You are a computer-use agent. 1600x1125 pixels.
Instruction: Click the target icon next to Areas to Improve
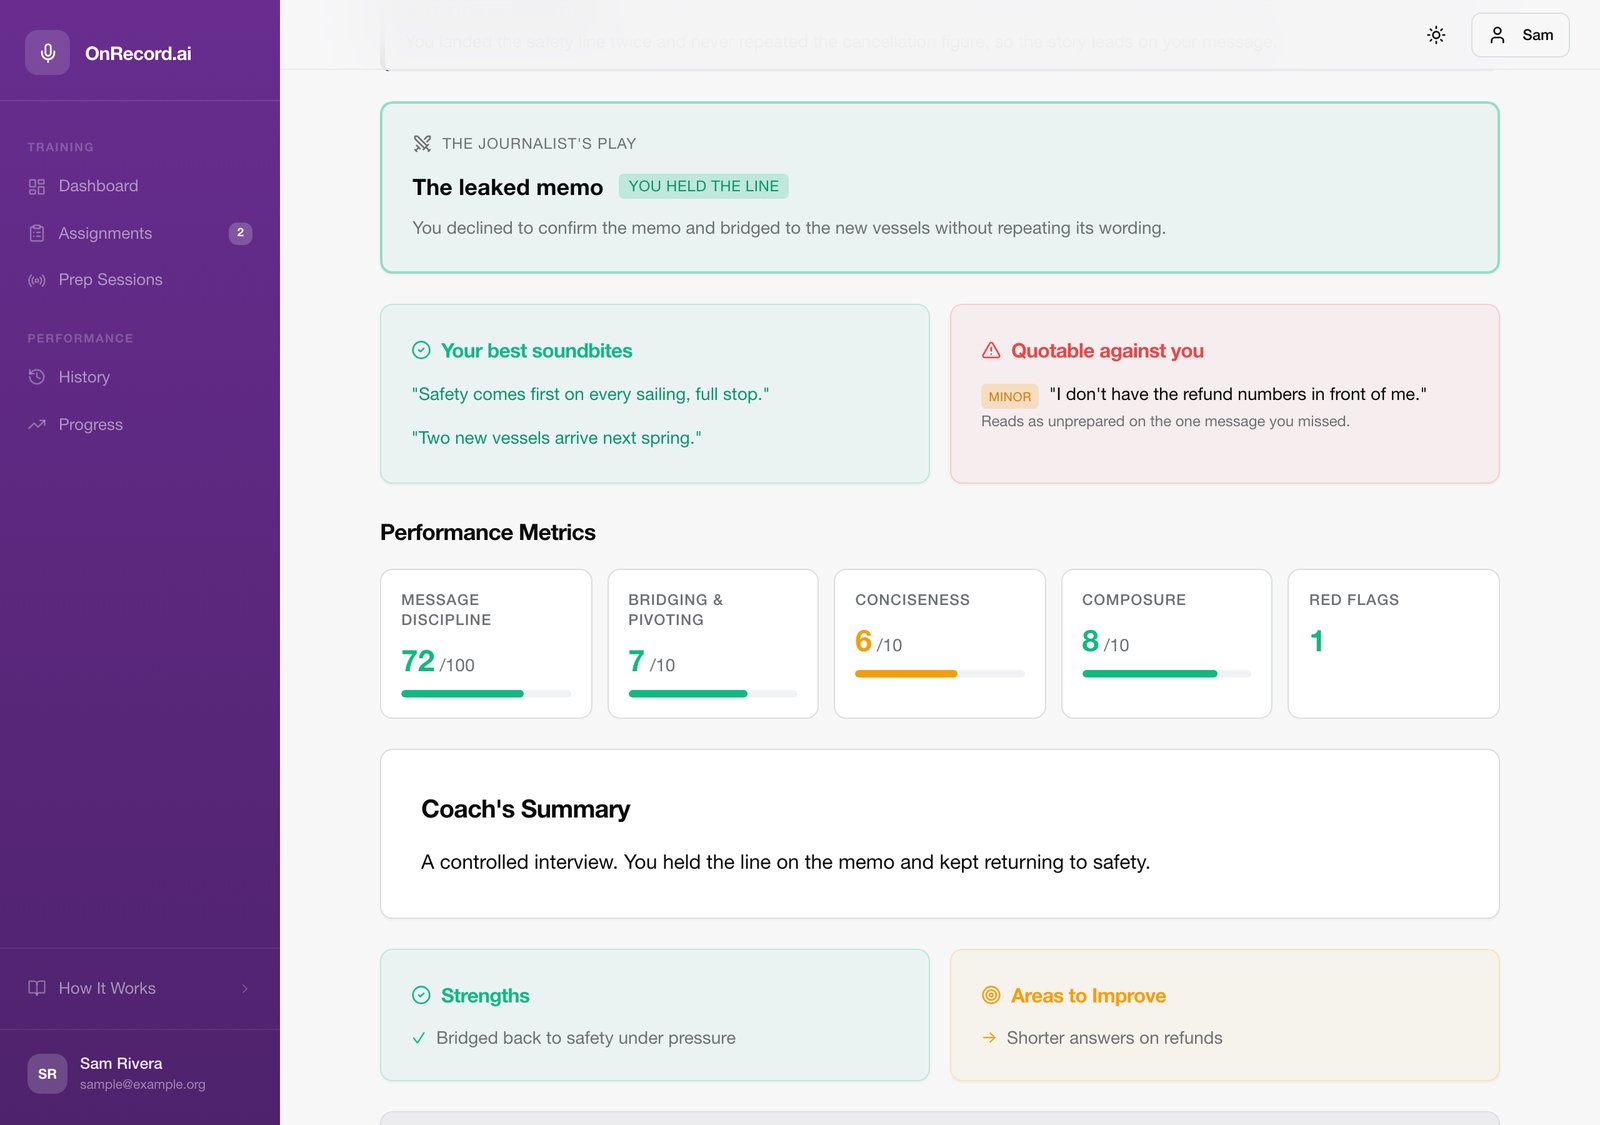[x=991, y=995]
